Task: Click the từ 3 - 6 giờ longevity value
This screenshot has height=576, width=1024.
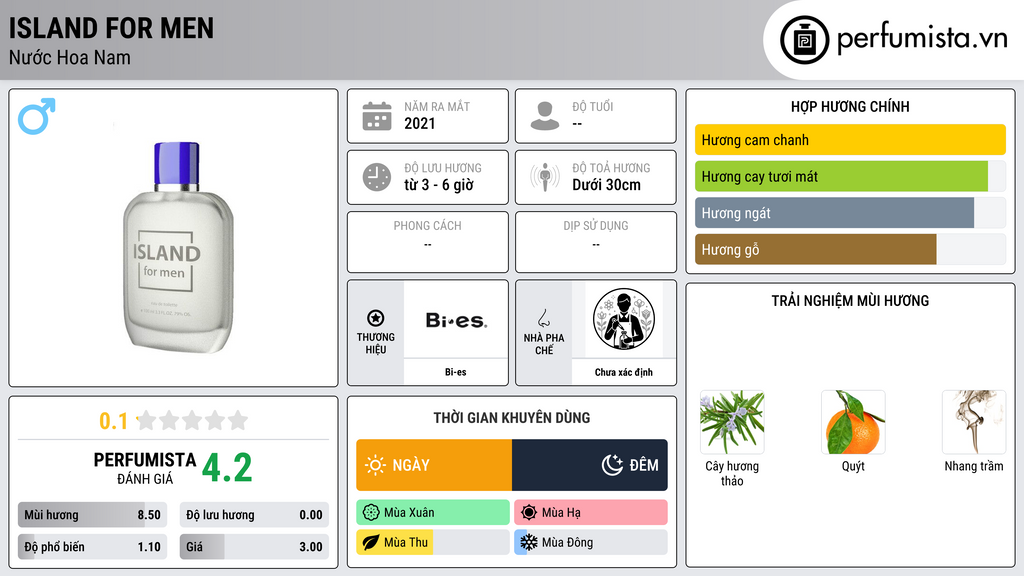Action: coord(439,185)
